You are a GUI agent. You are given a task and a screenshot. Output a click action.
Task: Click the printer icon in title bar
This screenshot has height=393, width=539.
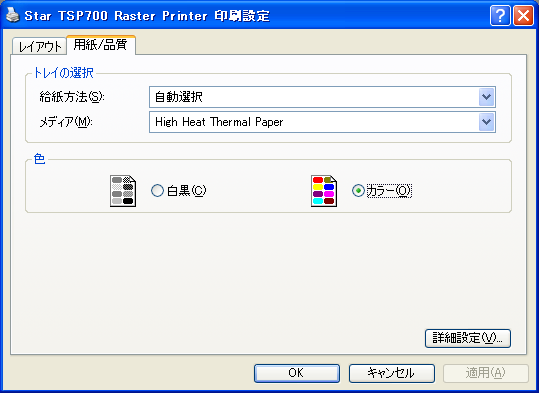coord(12,15)
